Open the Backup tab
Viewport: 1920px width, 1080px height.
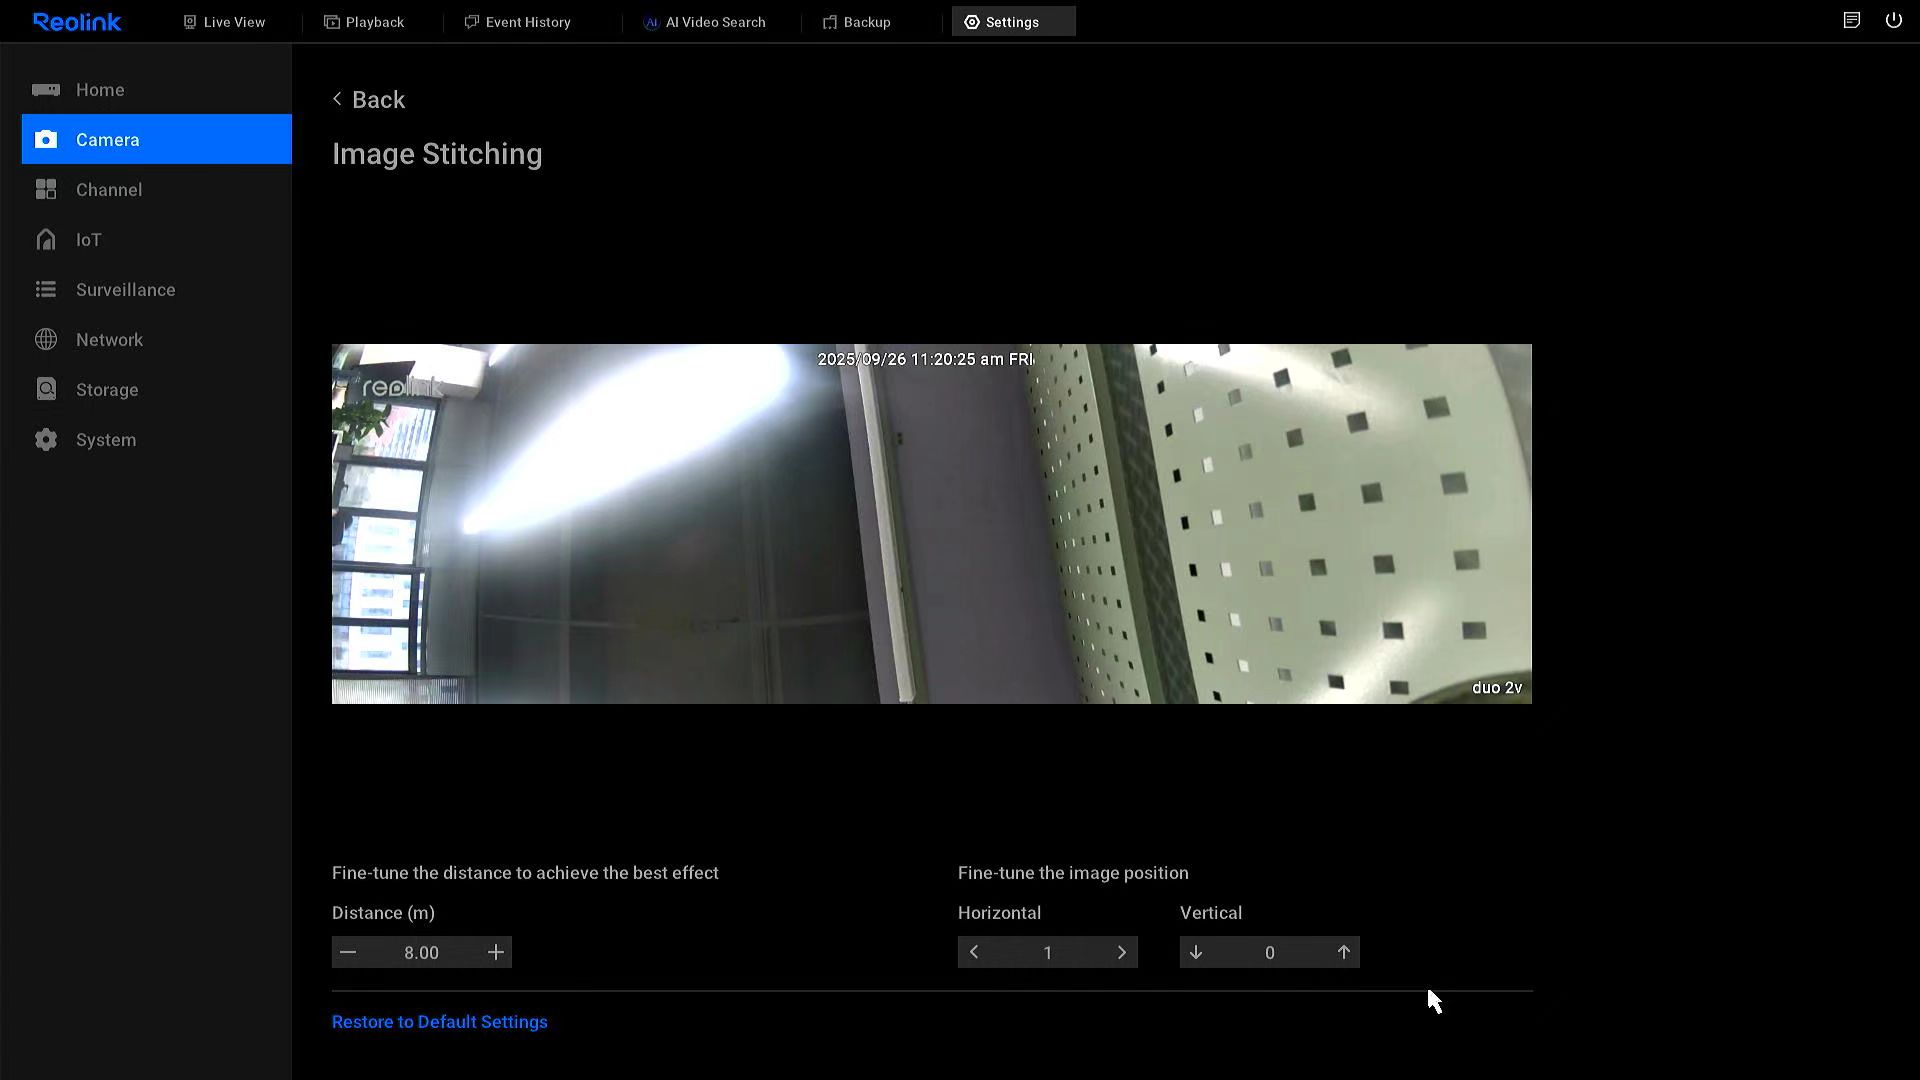(x=857, y=22)
